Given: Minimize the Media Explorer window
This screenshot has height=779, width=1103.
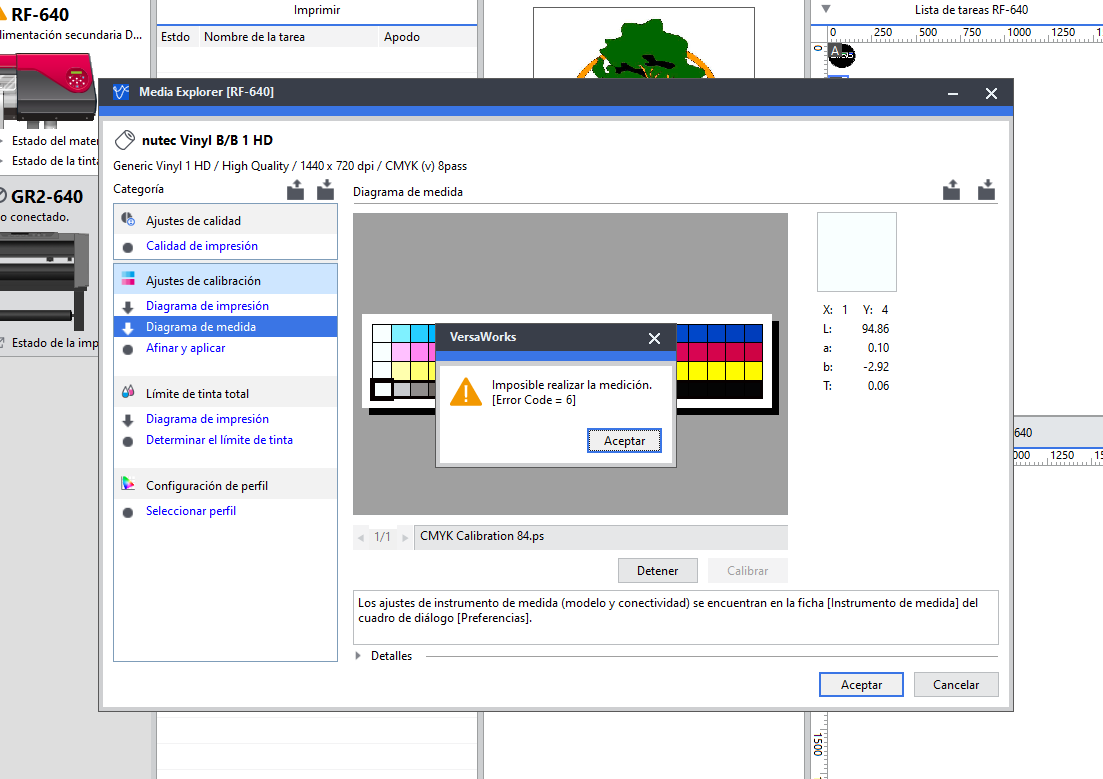Looking at the screenshot, I should (x=952, y=94).
